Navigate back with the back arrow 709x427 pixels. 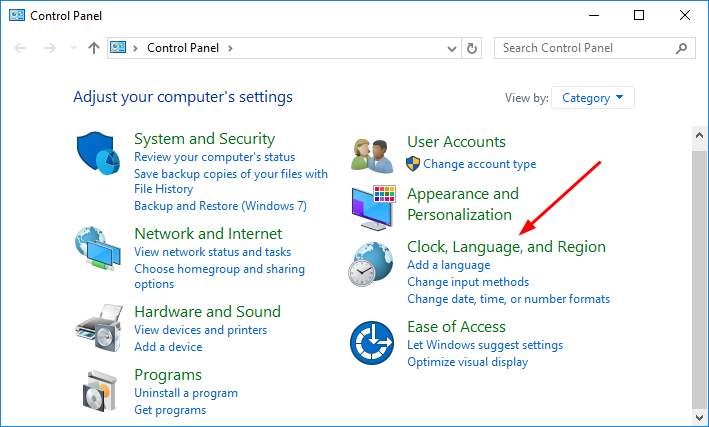pyautogui.click(x=20, y=48)
